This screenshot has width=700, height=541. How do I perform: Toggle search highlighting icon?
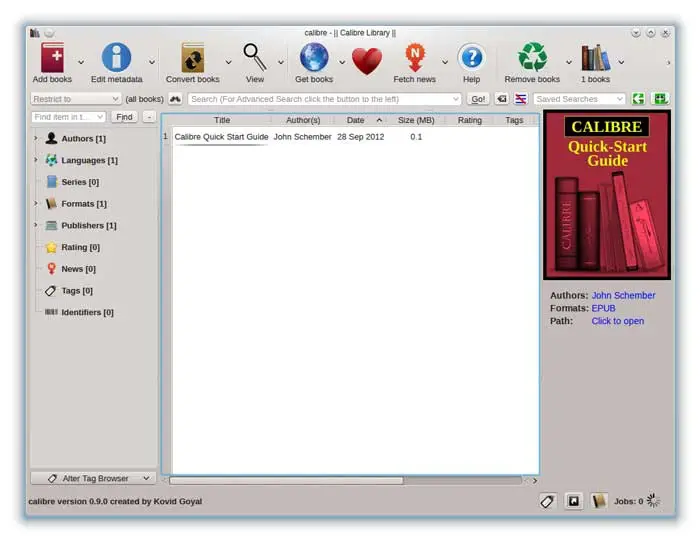521,99
